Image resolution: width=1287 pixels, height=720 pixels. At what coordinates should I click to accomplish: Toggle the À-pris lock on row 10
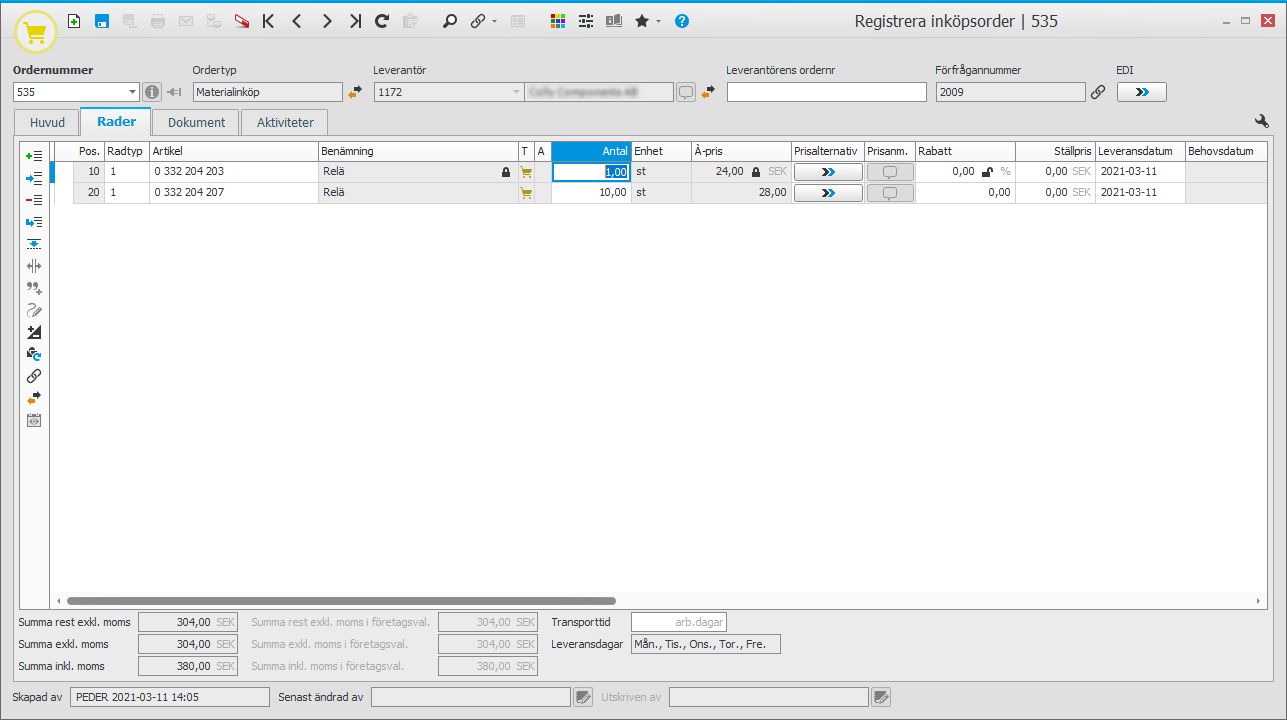756,172
